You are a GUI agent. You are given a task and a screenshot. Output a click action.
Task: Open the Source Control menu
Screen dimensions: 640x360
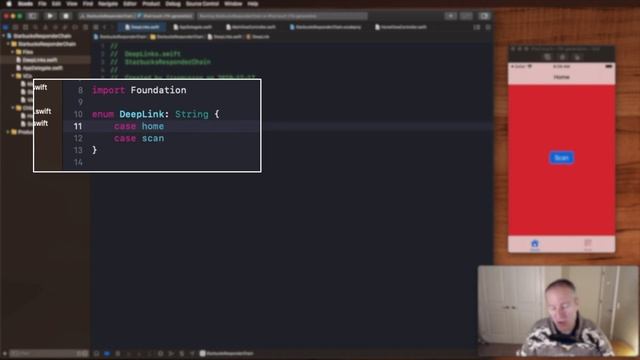(x=202, y=4)
